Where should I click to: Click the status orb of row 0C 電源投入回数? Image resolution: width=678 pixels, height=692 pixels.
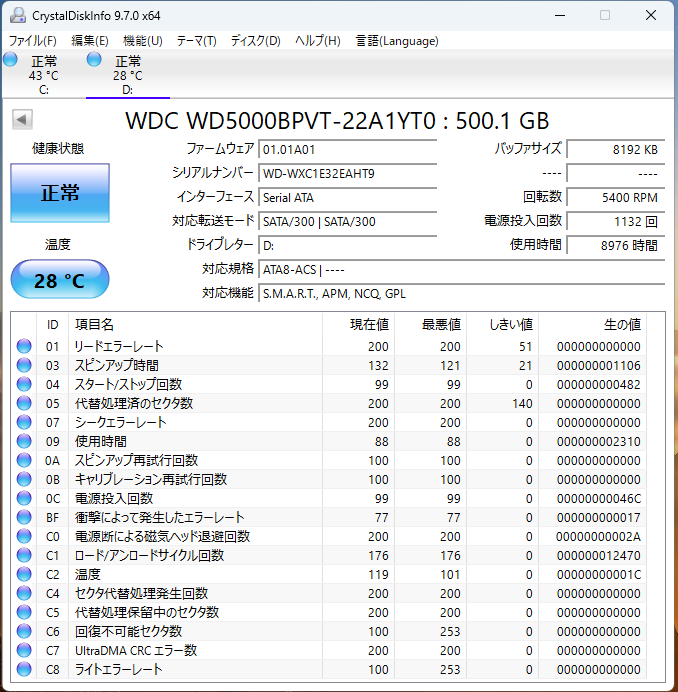(24, 498)
